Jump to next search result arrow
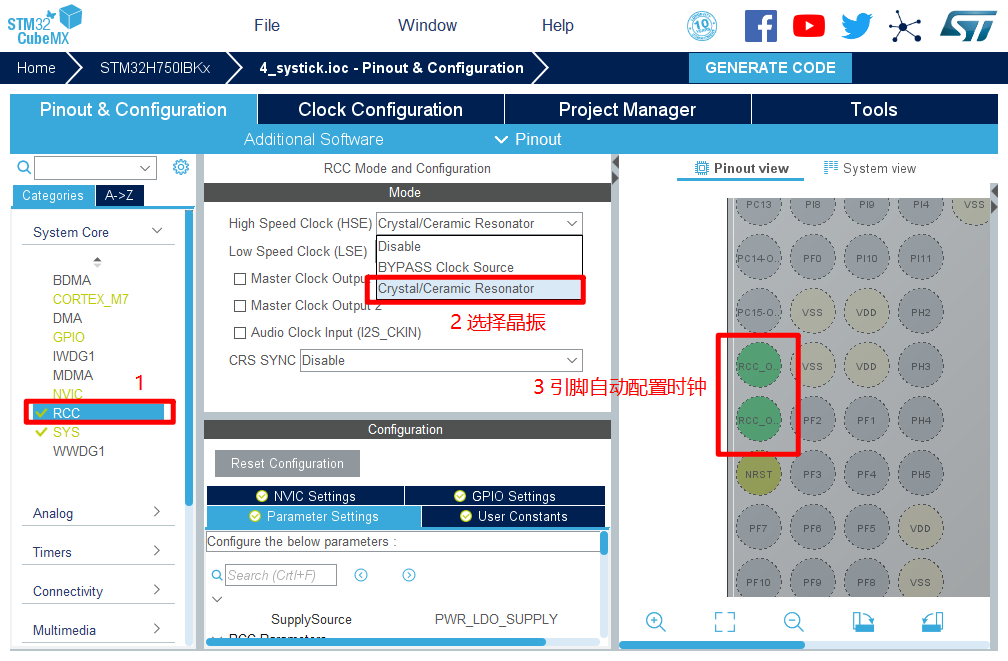The width and height of the screenshot is (1008, 661). pyautogui.click(x=409, y=575)
